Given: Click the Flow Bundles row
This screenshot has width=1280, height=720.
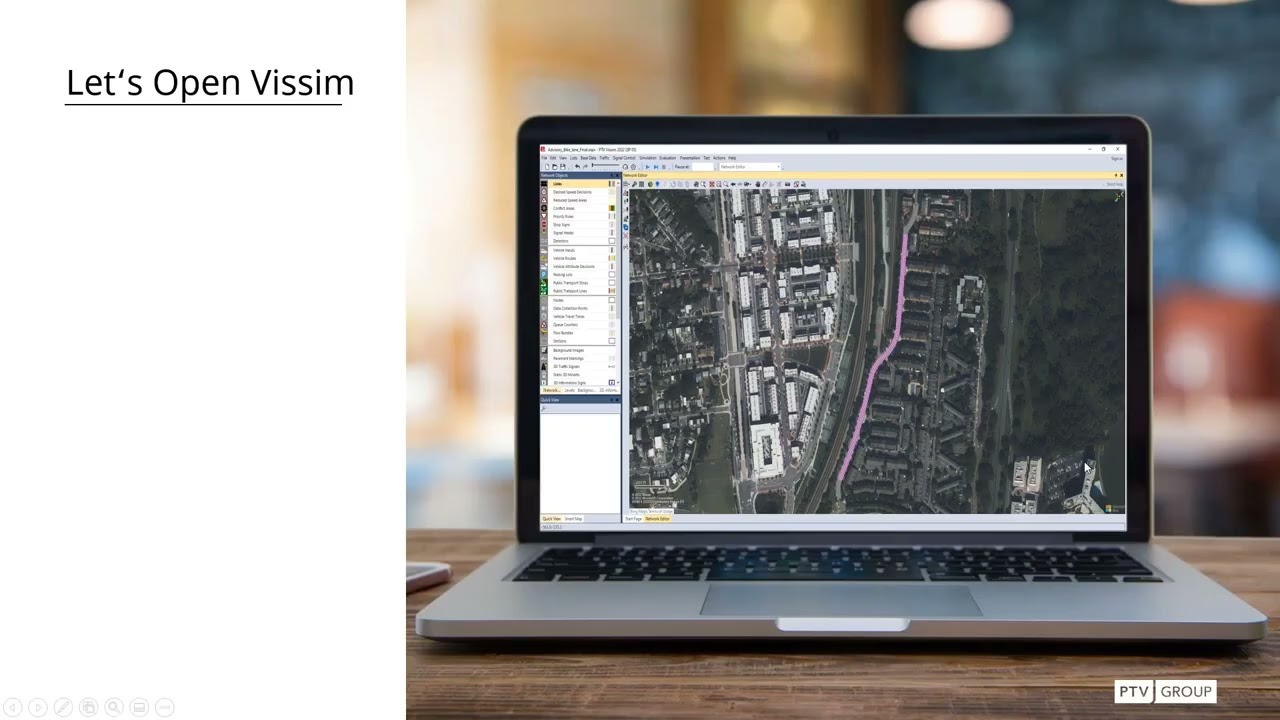Looking at the screenshot, I should click(580, 333).
